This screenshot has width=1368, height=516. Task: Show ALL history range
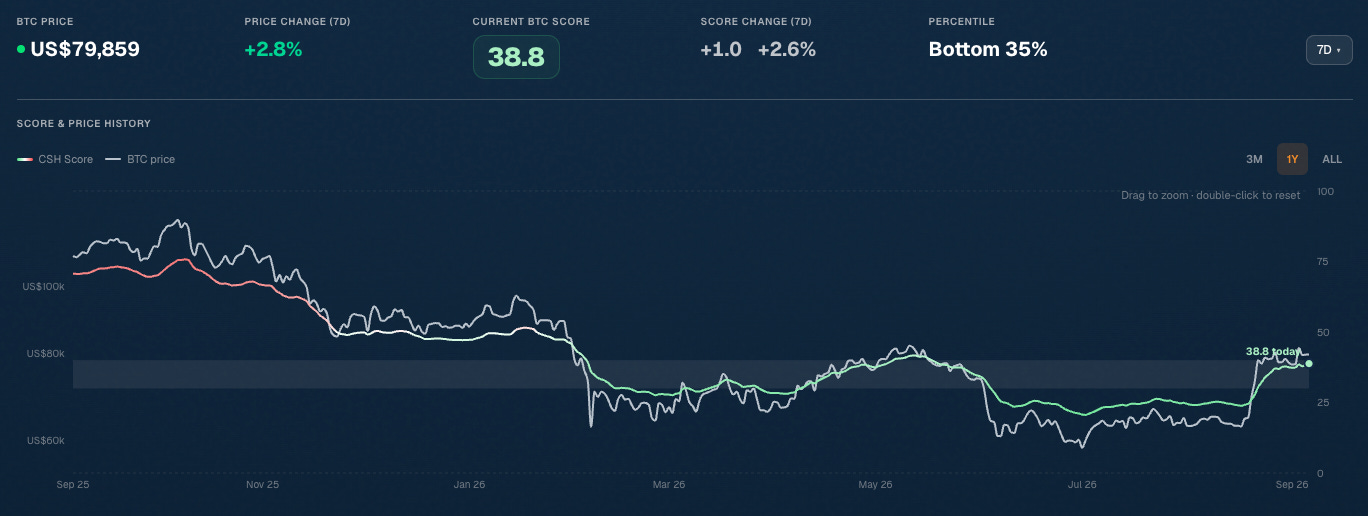tap(1332, 159)
